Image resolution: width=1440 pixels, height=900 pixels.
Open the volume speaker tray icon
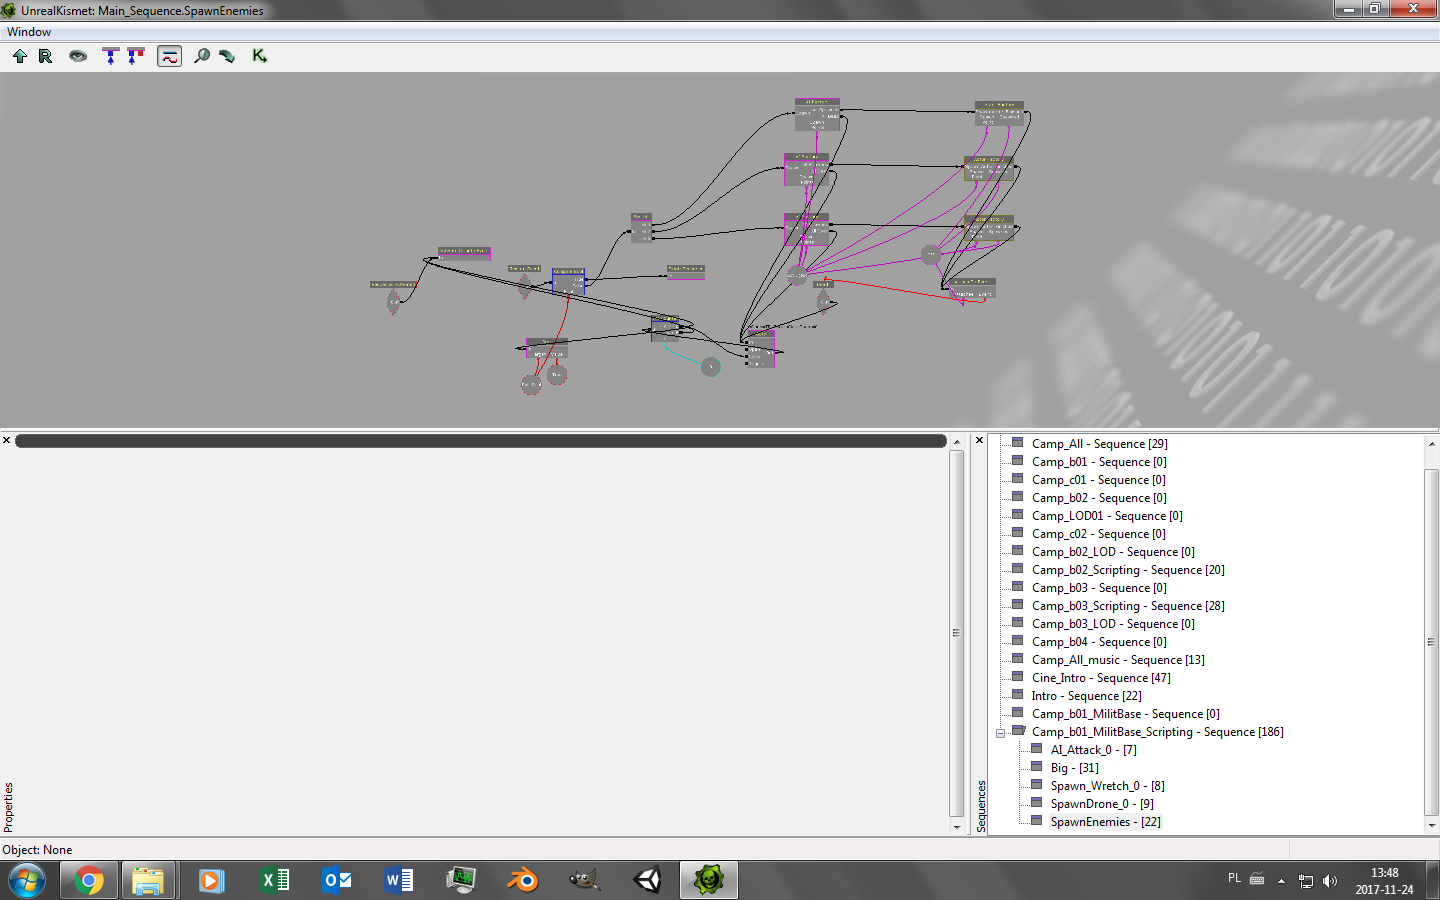[x=1330, y=881]
